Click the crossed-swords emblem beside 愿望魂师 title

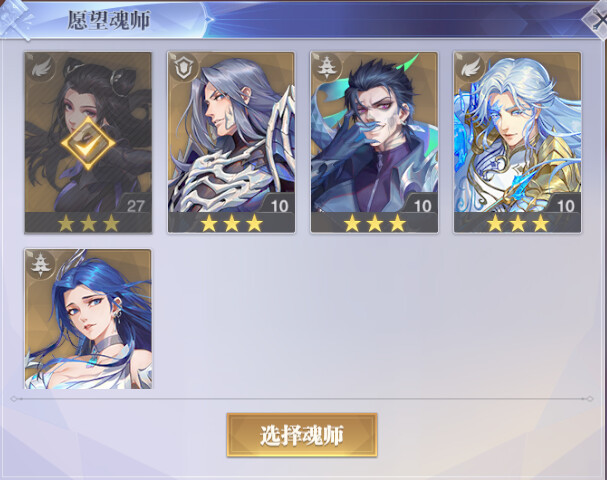[17, 17]
